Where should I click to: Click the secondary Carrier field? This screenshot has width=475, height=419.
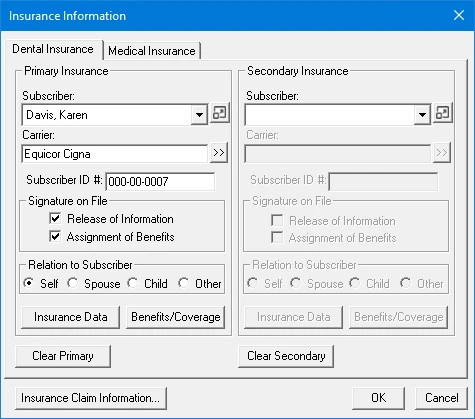coord(338,154)
